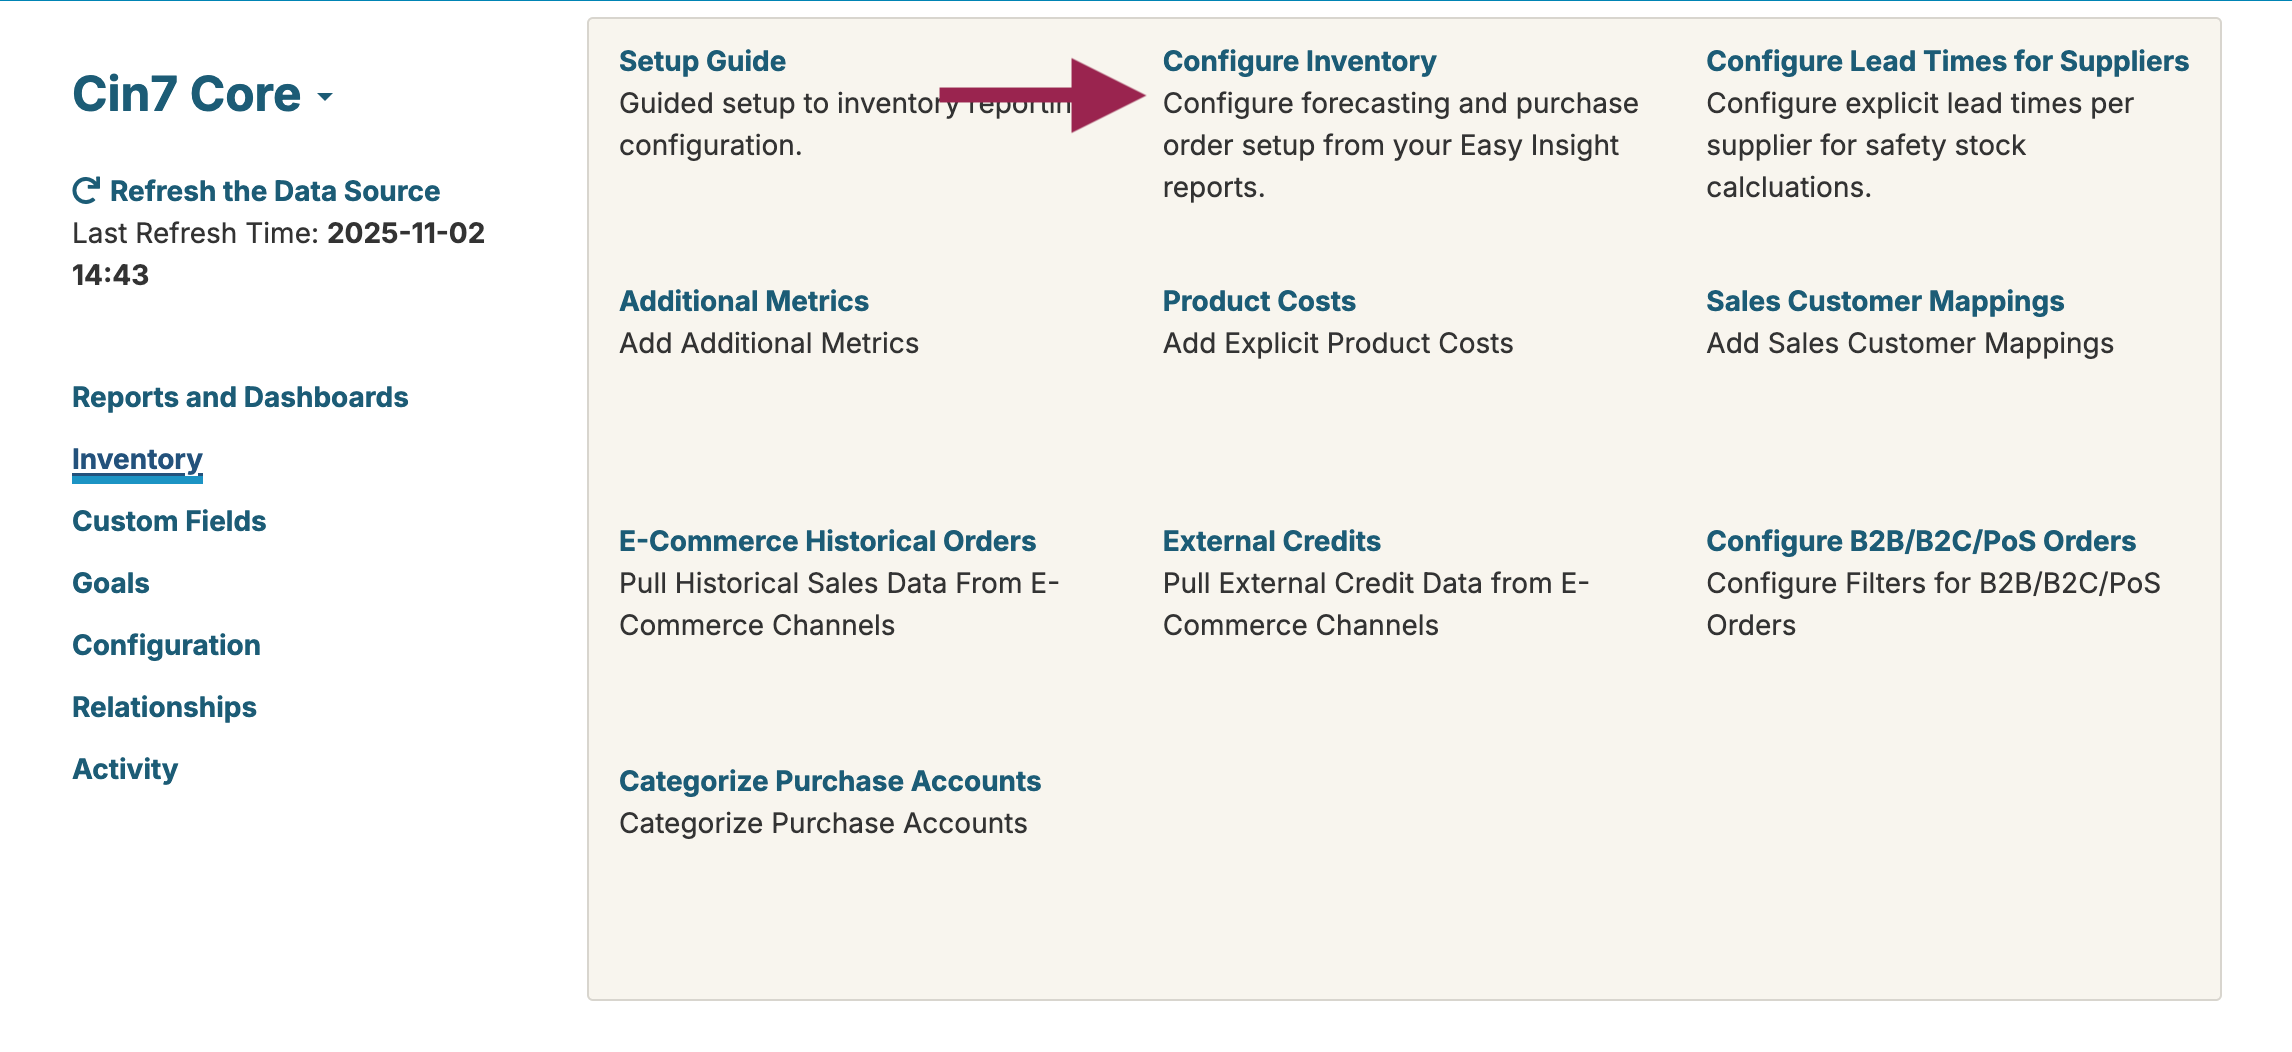The height and width of the screenshot is (1052, 2292).
Task: Open E-Commerce Historical Orders
Action: 827,541
